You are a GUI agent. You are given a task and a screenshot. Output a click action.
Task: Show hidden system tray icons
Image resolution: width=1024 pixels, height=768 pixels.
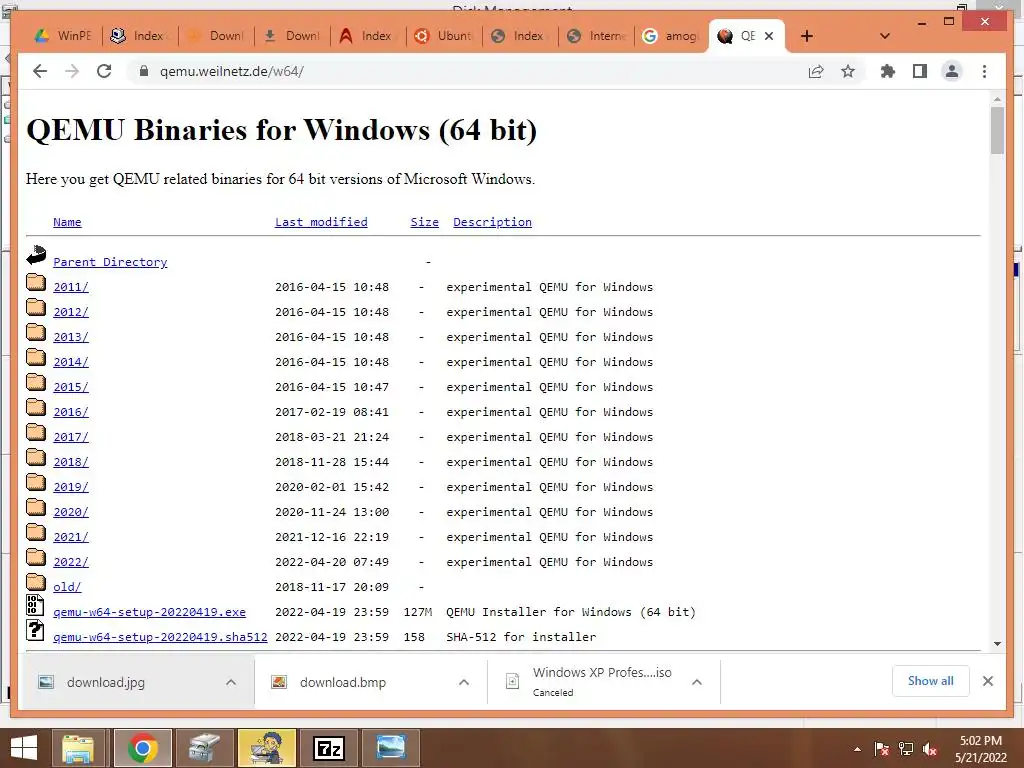point(857,749)
